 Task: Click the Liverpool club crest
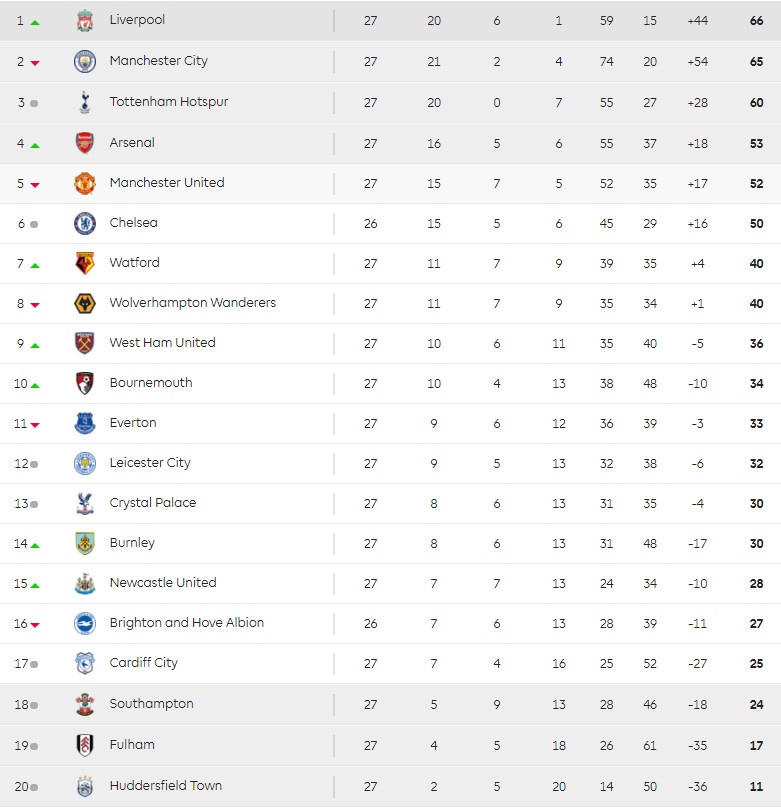[85, 21]
